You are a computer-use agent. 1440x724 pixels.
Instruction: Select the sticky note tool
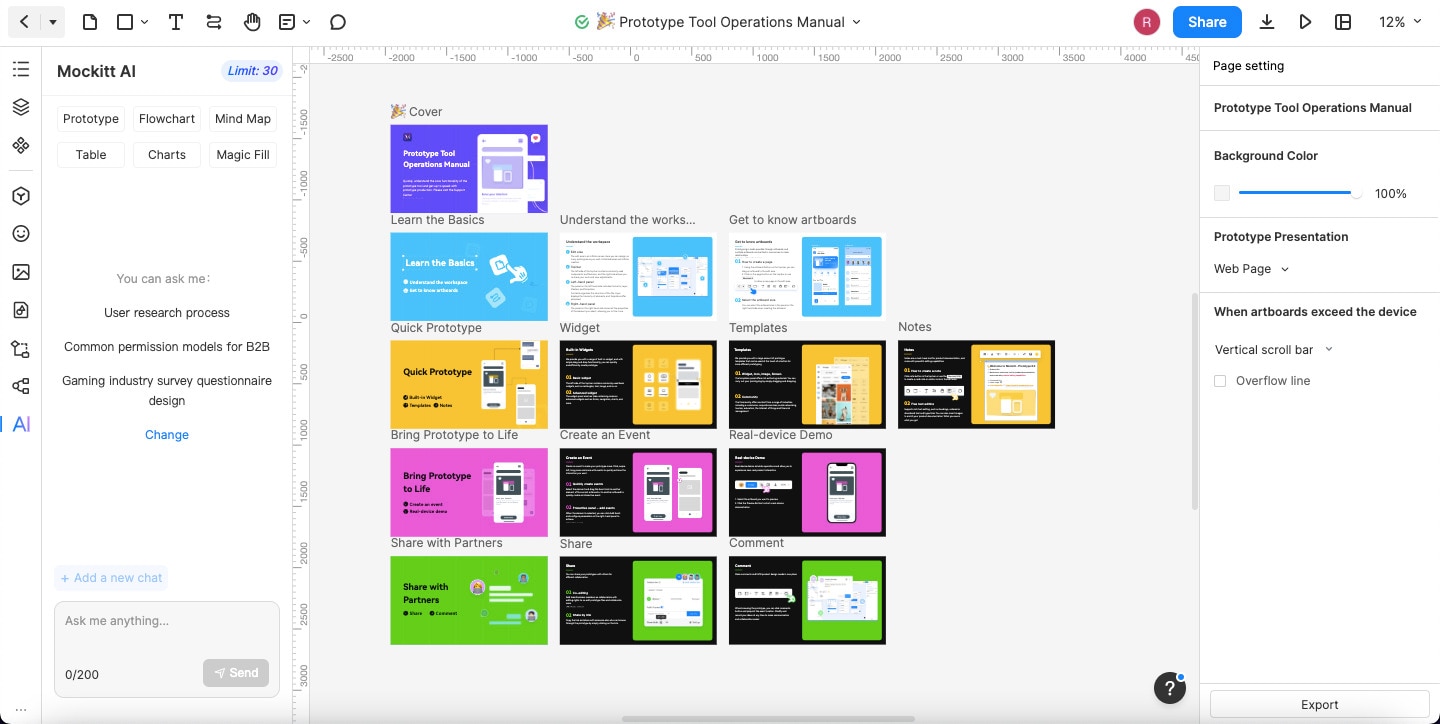(x=288, y=22)
